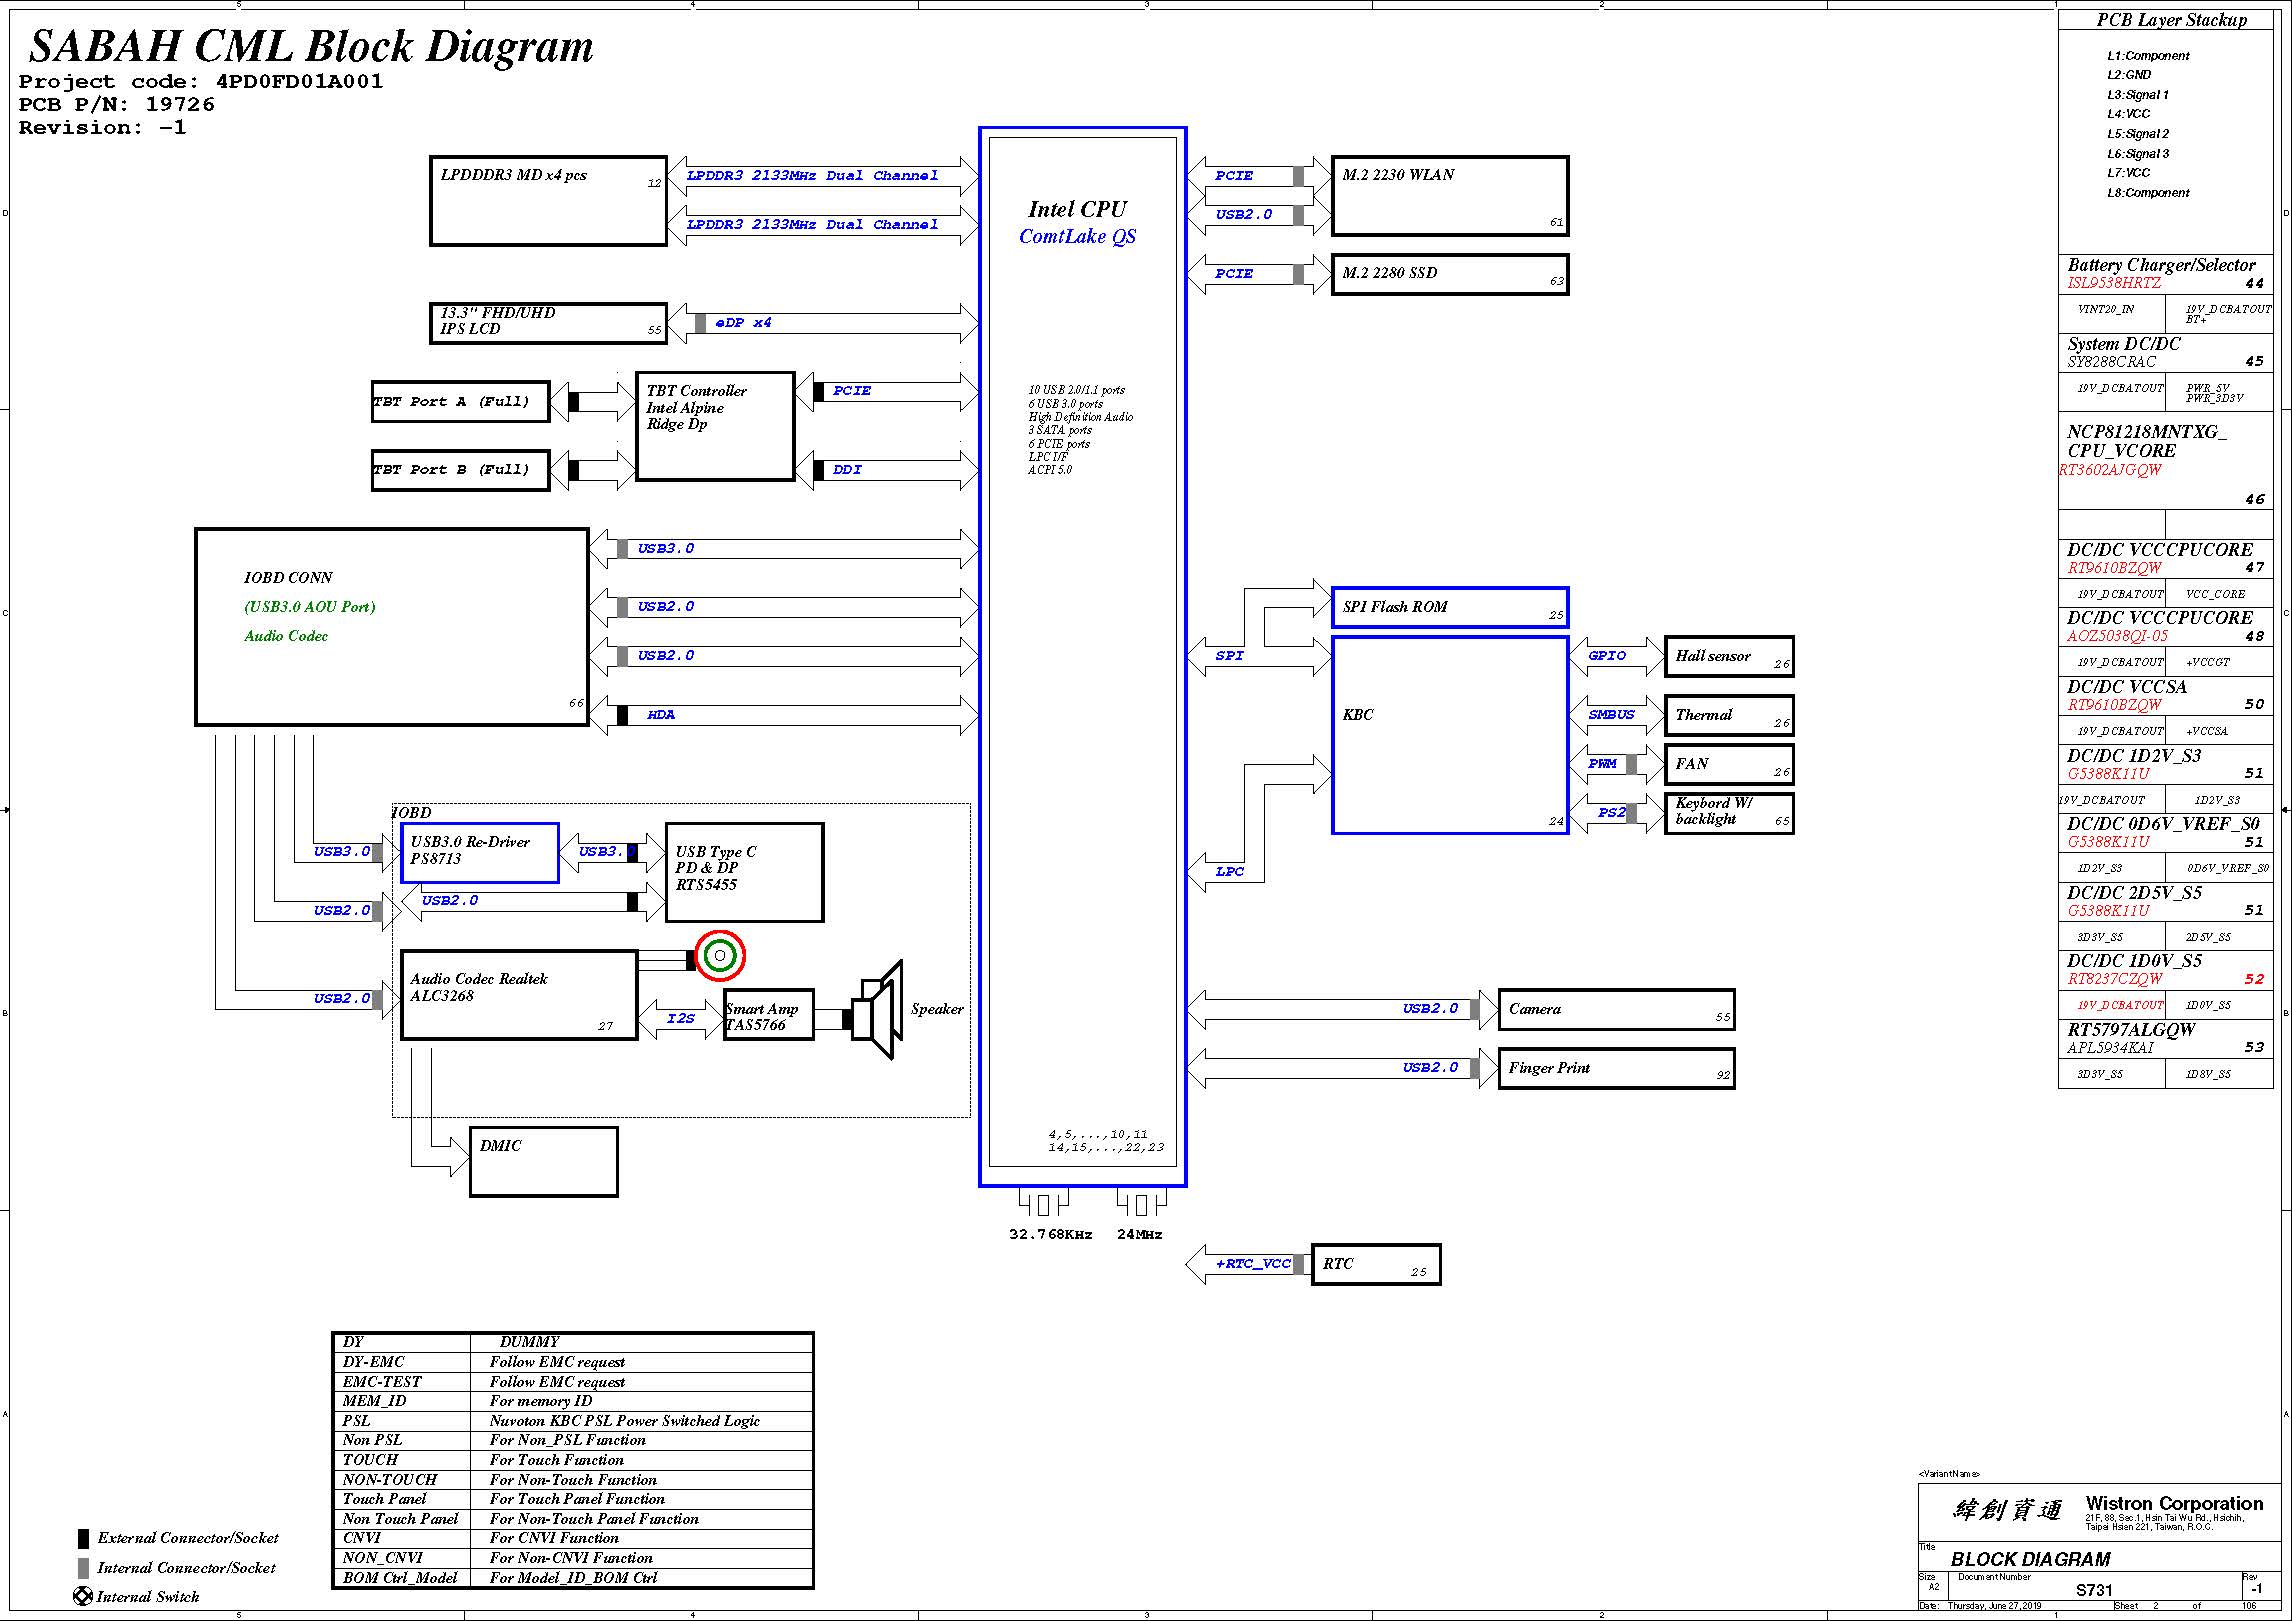
Task: Click the M.2 2230 WLAN block
Action: tap(1449, 196)
